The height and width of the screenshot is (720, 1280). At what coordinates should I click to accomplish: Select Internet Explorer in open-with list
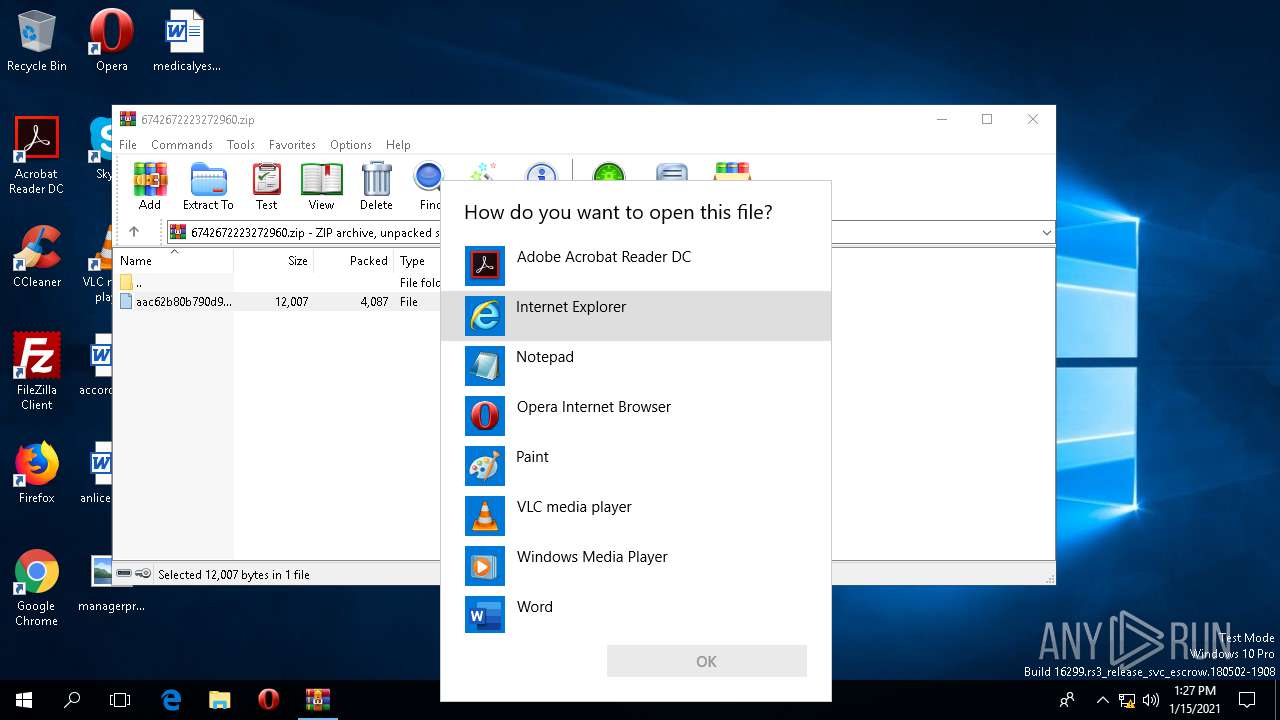636,316
